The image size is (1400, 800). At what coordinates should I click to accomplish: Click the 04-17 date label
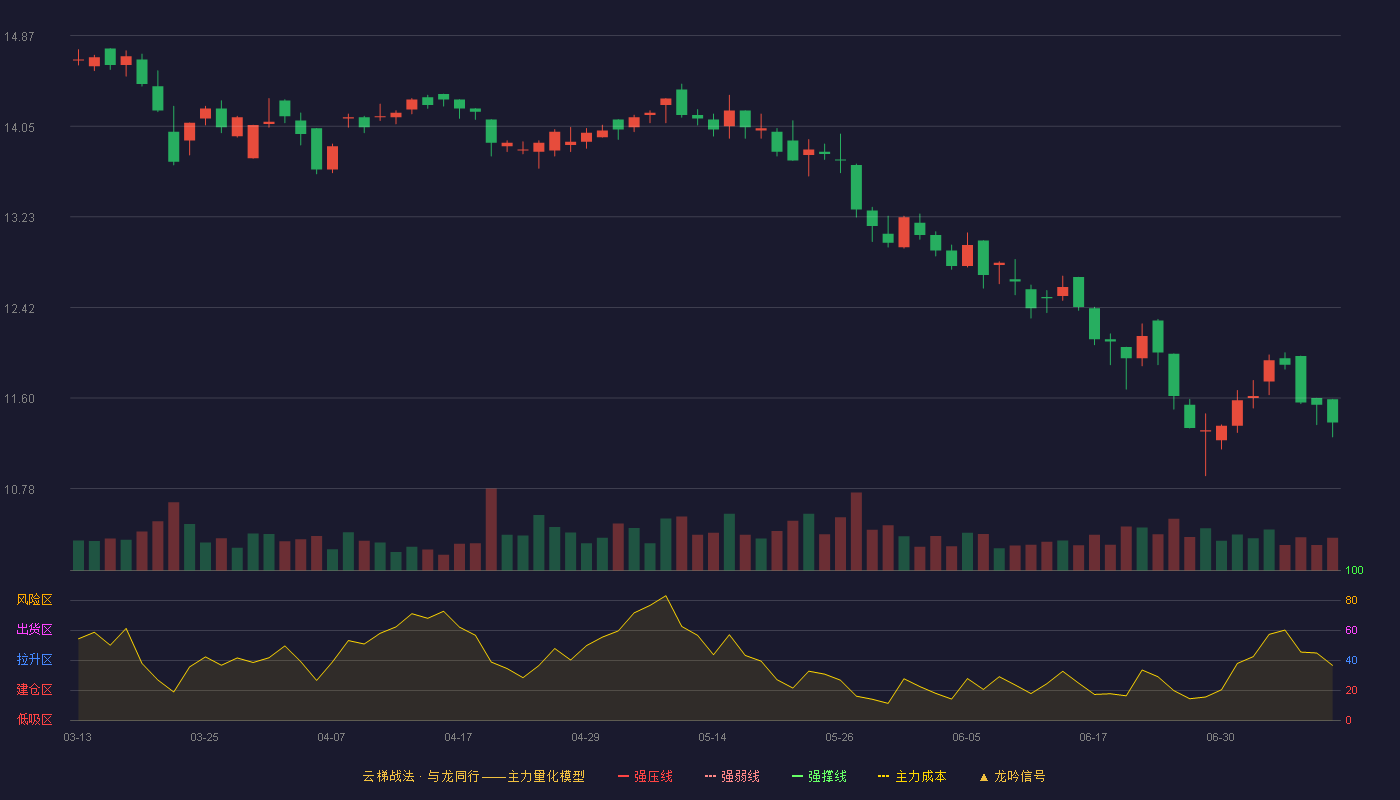point(458,737)
